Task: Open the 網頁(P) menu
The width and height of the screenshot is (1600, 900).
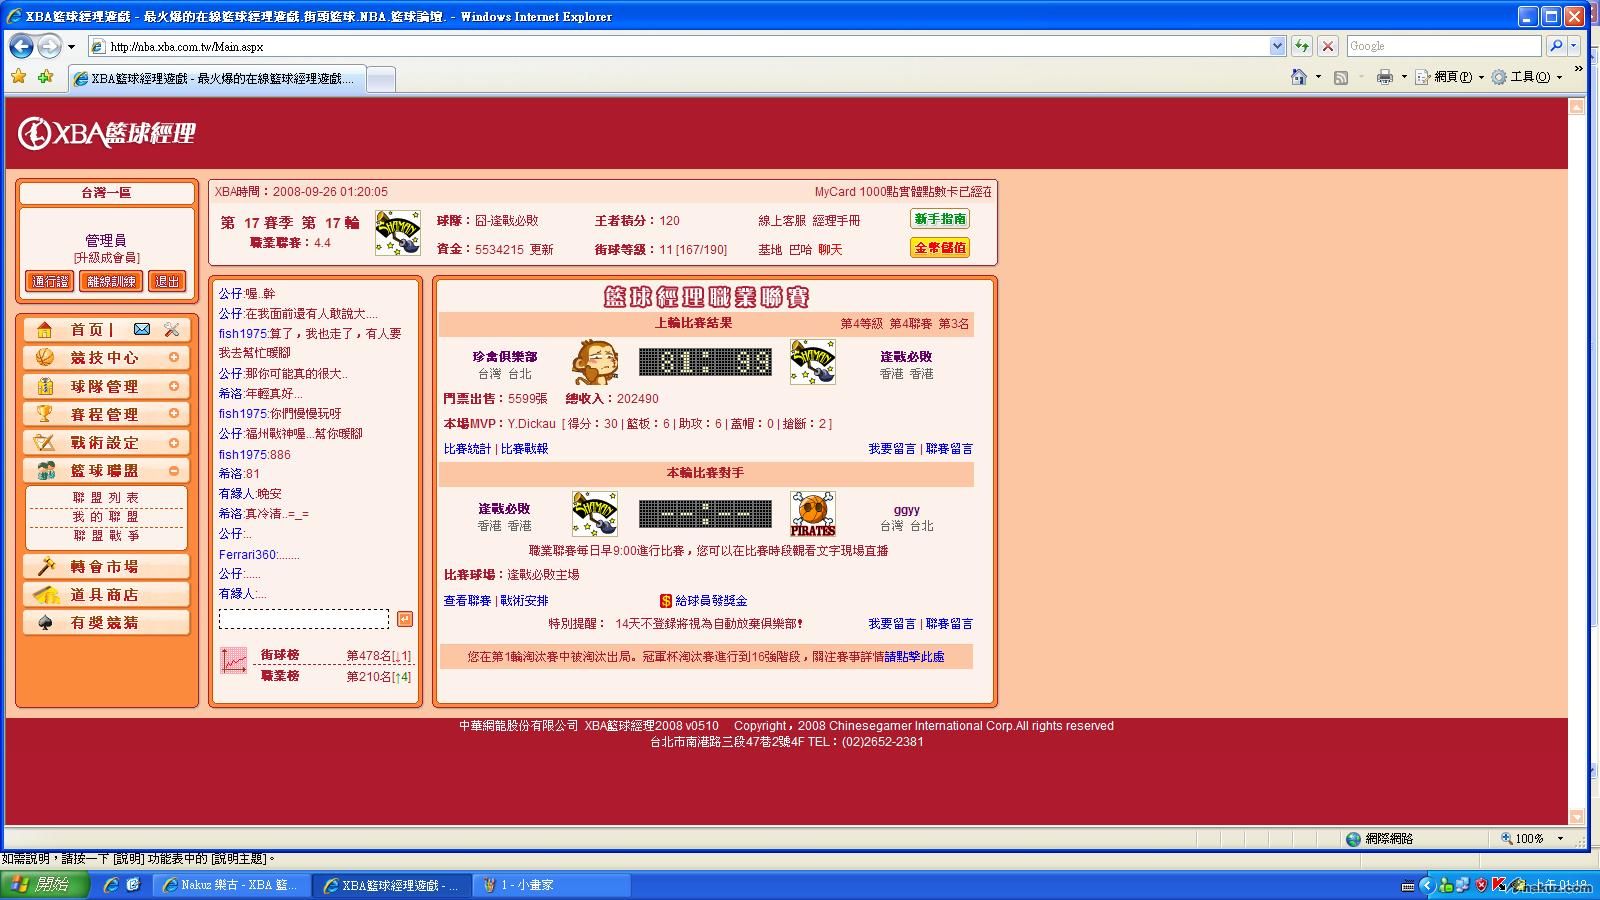Action: pos(1449,77)
